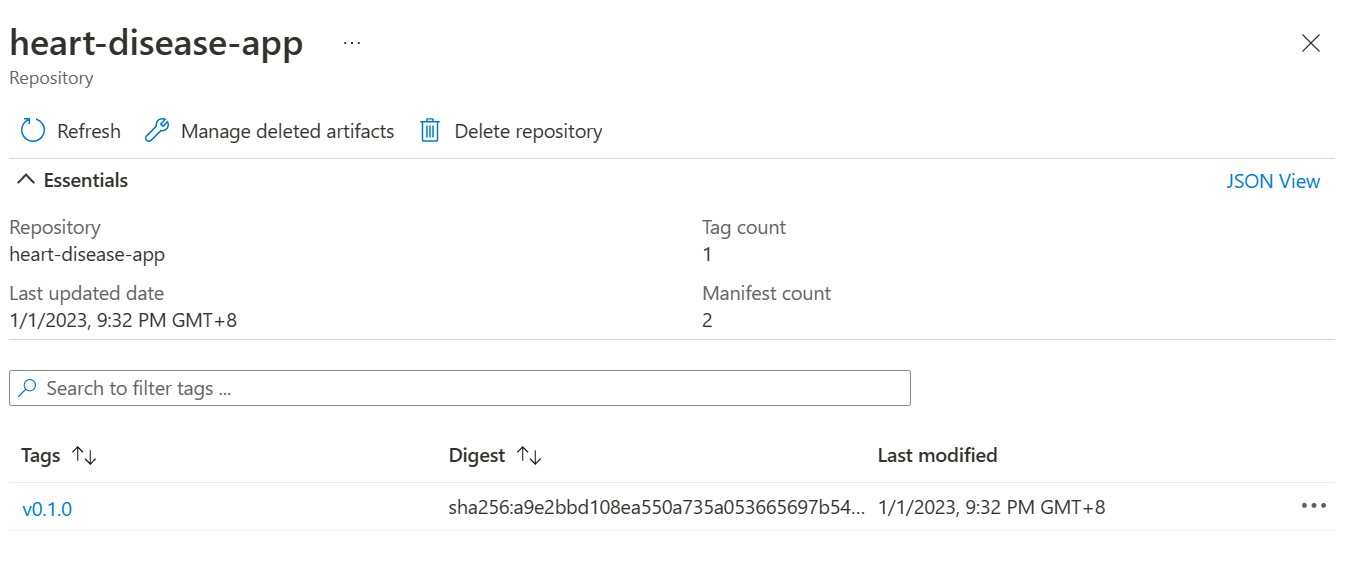
Task: Choose Delete repository
Action: [528, 131]
